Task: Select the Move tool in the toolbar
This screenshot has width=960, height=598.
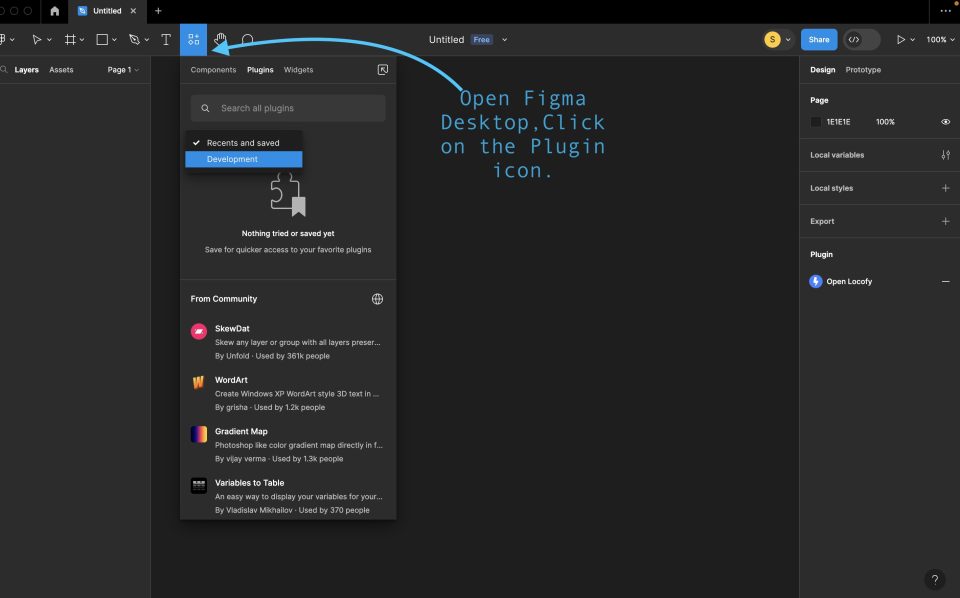Action: click(38, 39)
